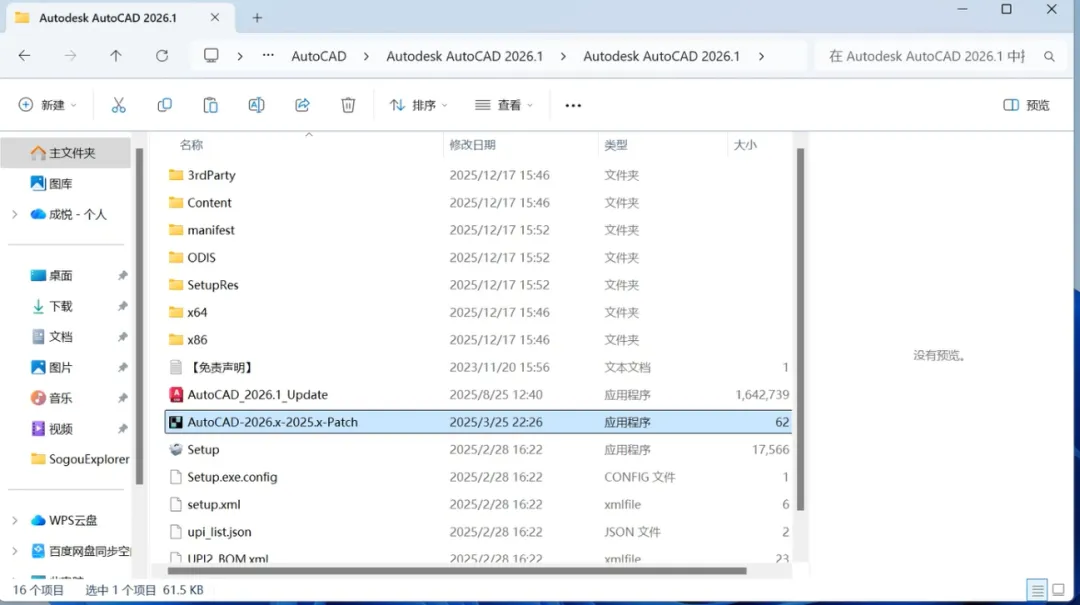
Task: Expand the chevron after the This PC icon
Action: [240, 57]
